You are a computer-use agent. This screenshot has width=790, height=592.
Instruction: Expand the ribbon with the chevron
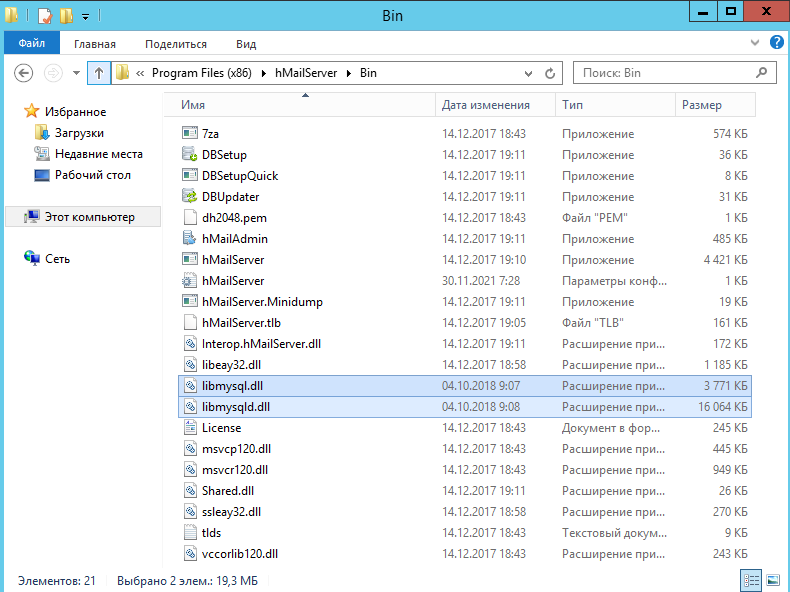tap(754, 43)
